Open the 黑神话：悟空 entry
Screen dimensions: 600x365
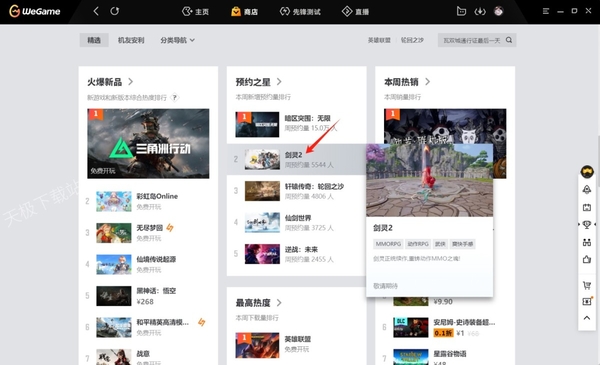[x=148, y=296]
